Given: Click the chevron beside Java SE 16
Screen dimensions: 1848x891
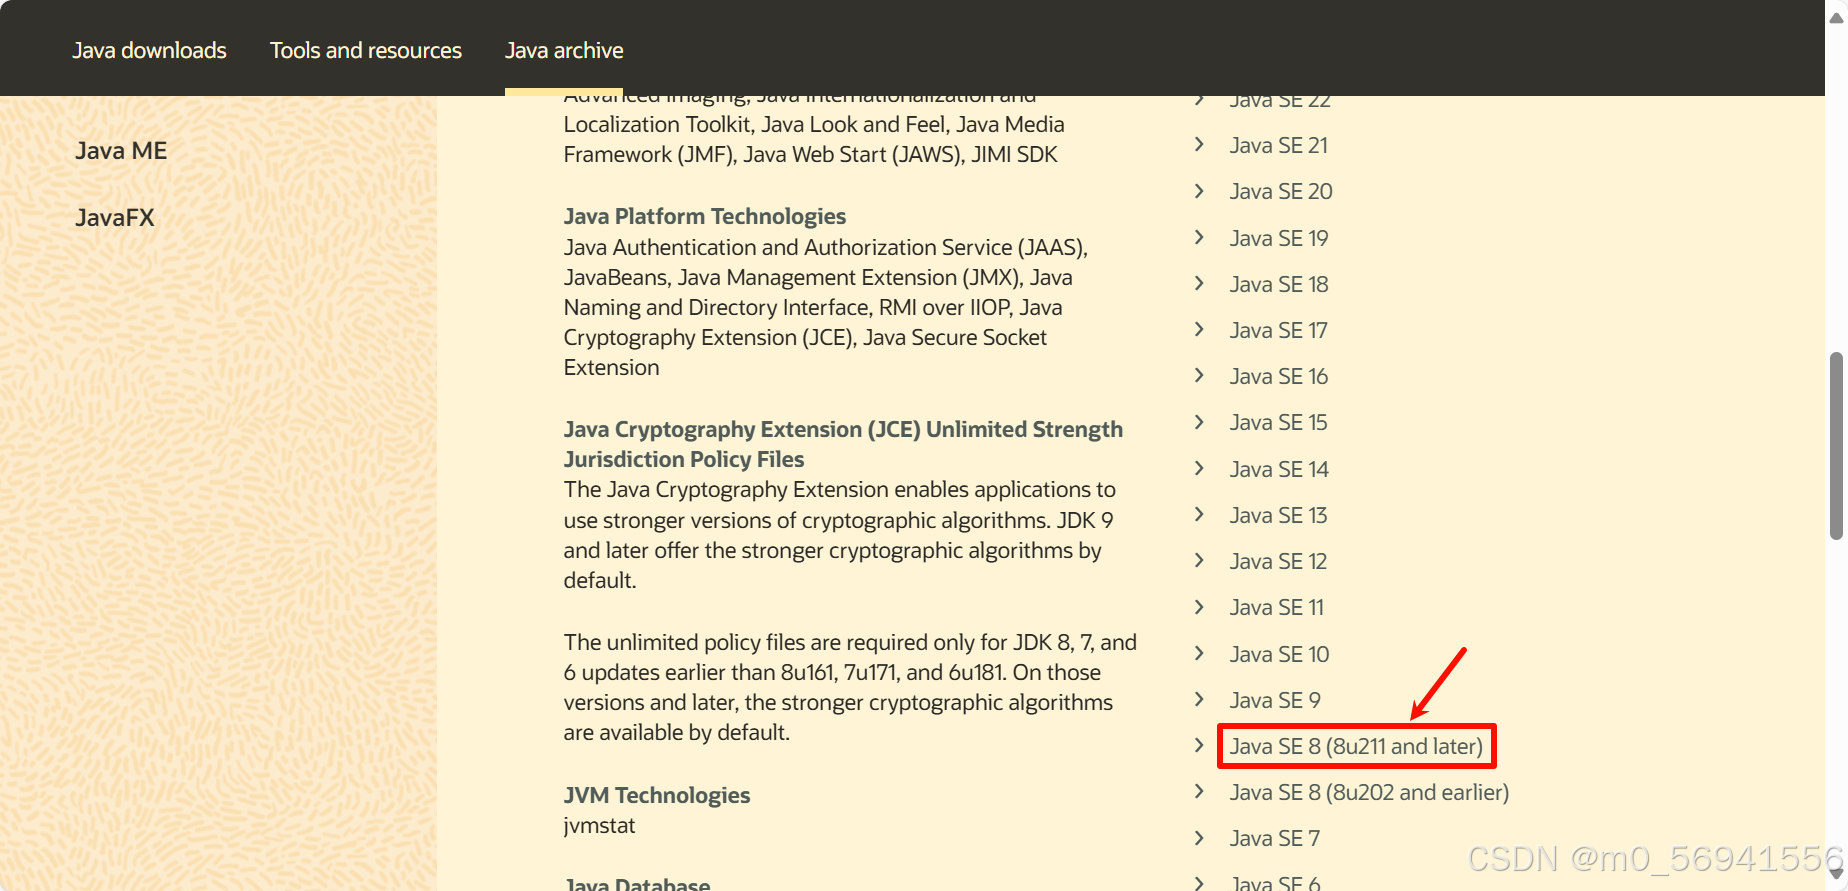Looking at the screenshot, I should [x=1199, y=375].
